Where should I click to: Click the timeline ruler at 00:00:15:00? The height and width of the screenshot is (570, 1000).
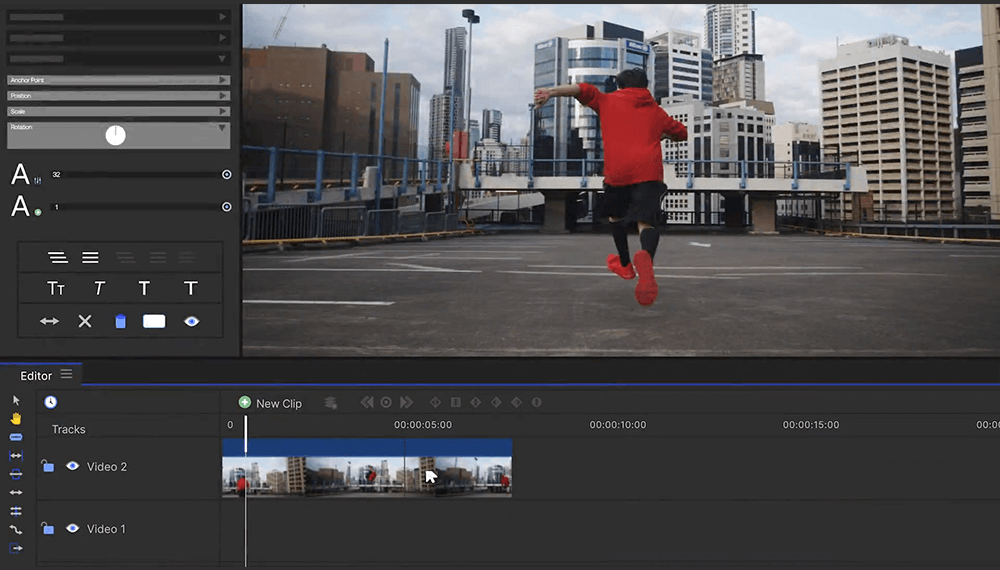(811, 425)
